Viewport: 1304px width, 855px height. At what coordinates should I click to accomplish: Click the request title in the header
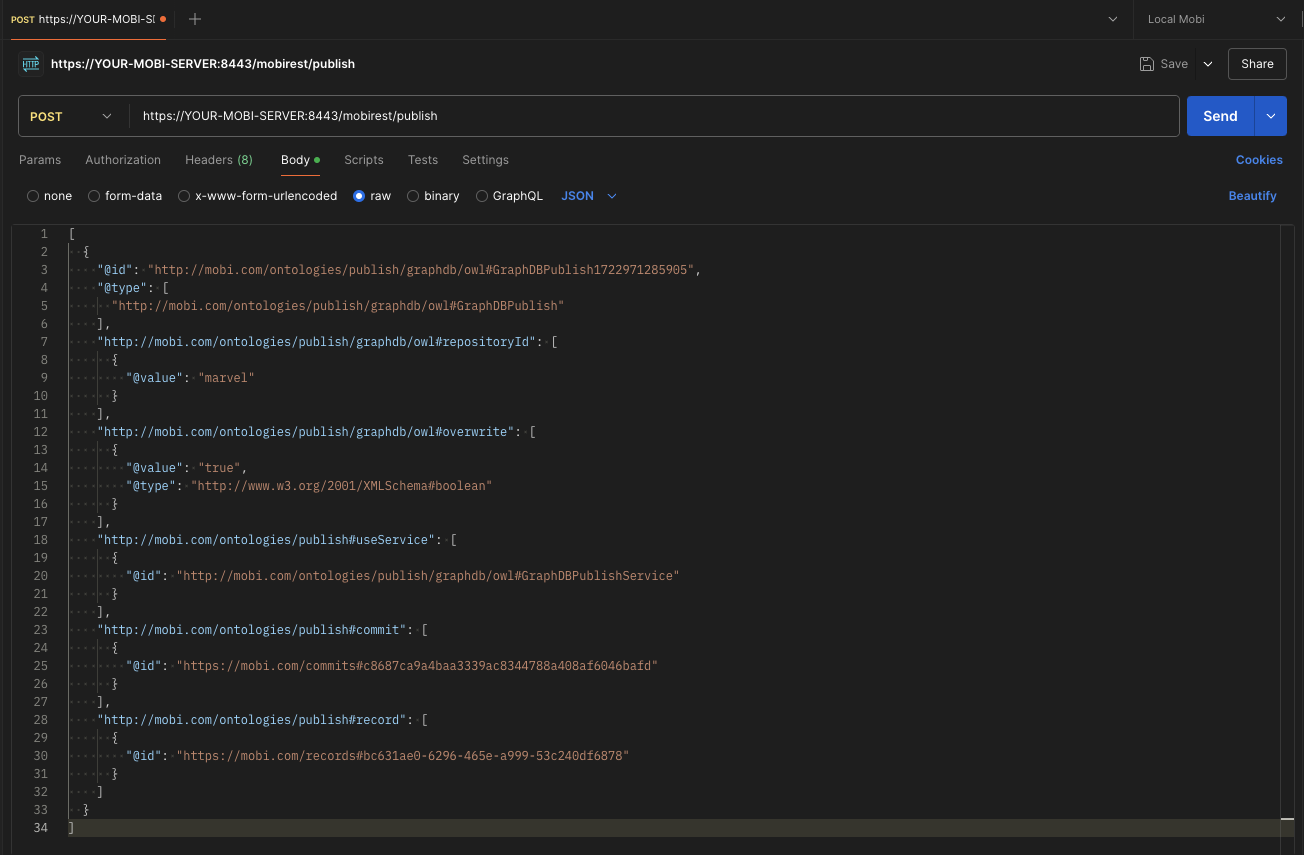point(203,64)
